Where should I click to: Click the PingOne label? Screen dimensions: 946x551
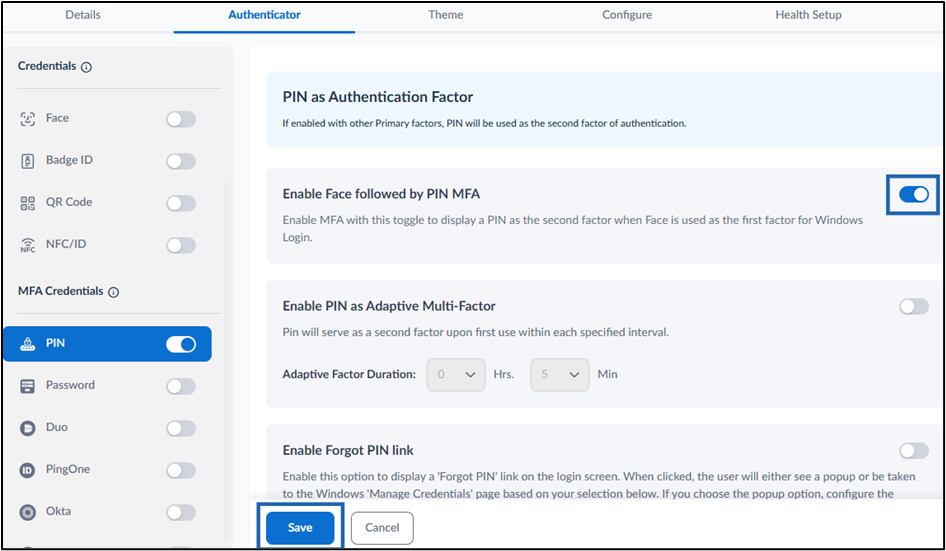[68, 470]
